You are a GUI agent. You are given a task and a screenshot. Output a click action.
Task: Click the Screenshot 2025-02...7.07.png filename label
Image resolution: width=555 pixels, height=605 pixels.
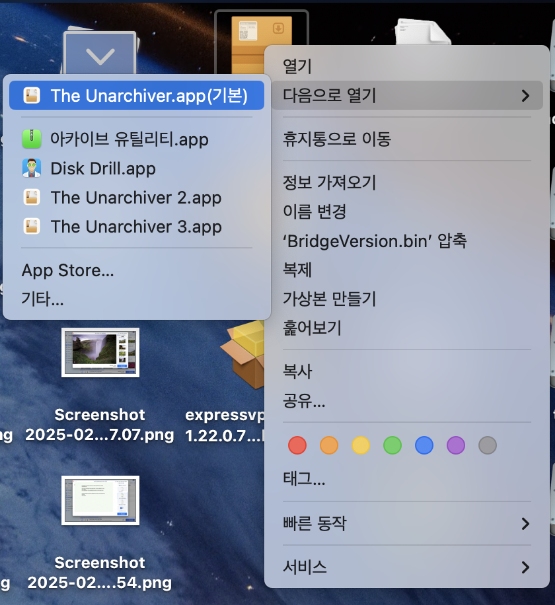100,425
